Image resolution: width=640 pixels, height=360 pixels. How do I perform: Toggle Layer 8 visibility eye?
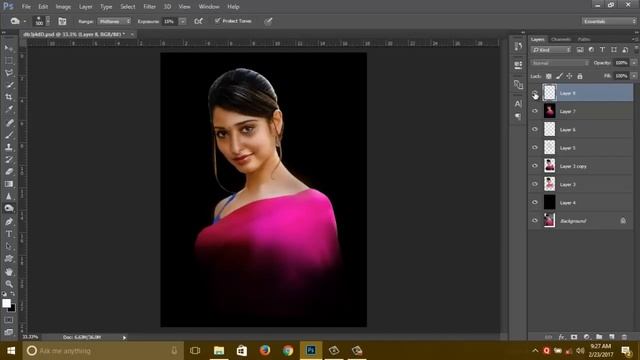[535, 93]
